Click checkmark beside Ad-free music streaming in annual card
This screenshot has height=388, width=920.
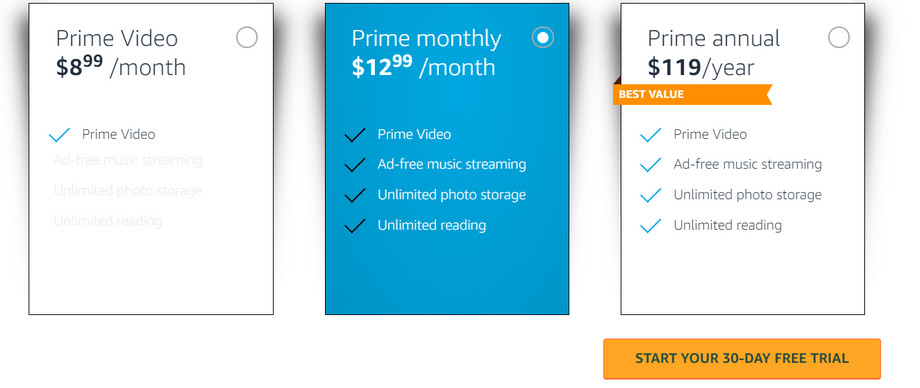[x=651, y=165]
